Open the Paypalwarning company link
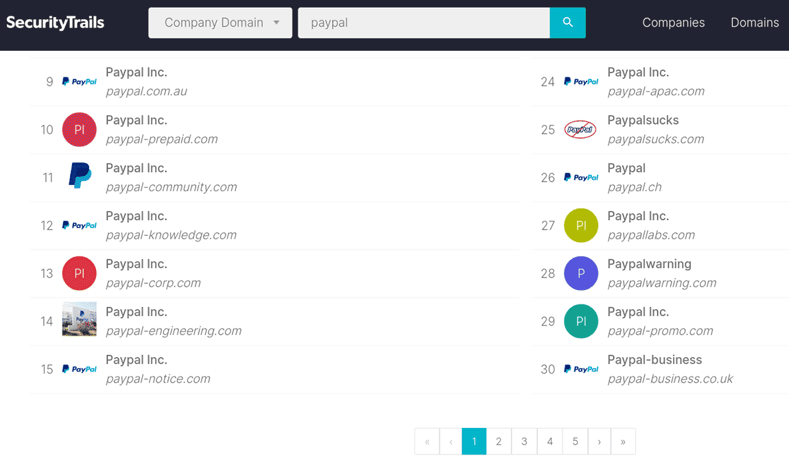789x469 pixels. pos(649,264)
